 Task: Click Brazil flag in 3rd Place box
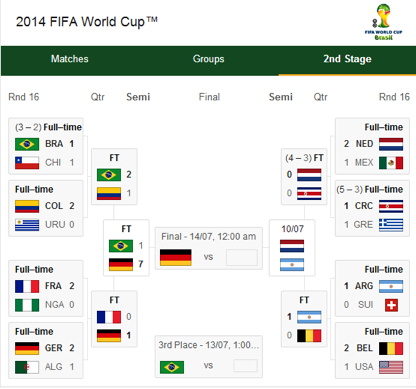click(x=172, y=367)
